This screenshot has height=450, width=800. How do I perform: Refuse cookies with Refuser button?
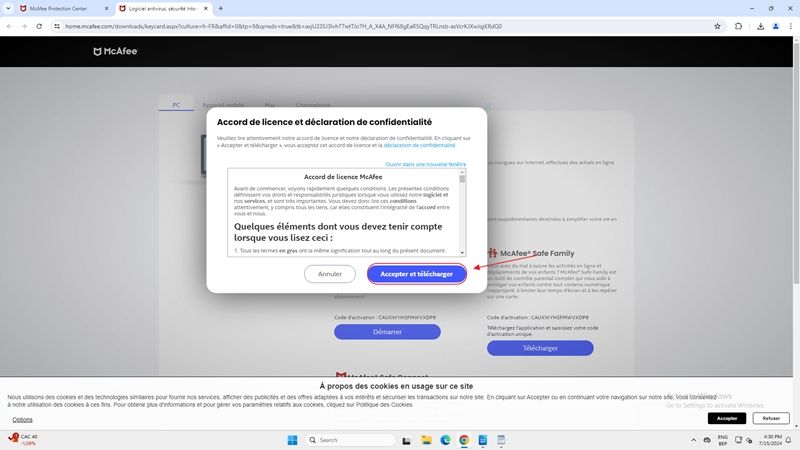tap(771, 418)
